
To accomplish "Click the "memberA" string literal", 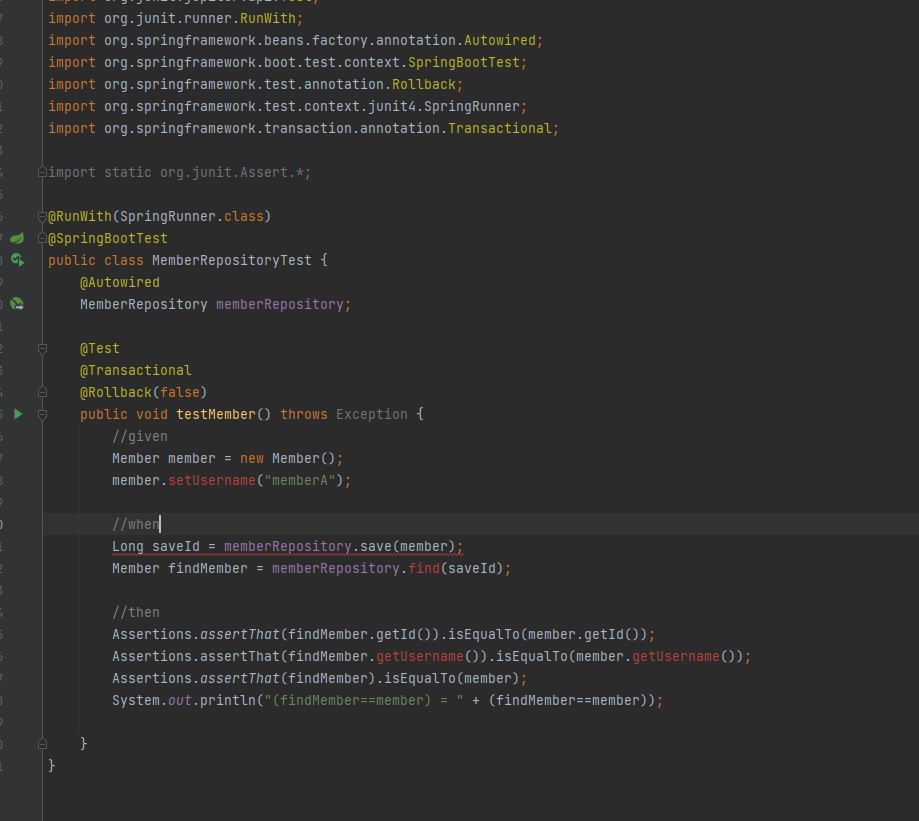I will [x=299, y=481].
